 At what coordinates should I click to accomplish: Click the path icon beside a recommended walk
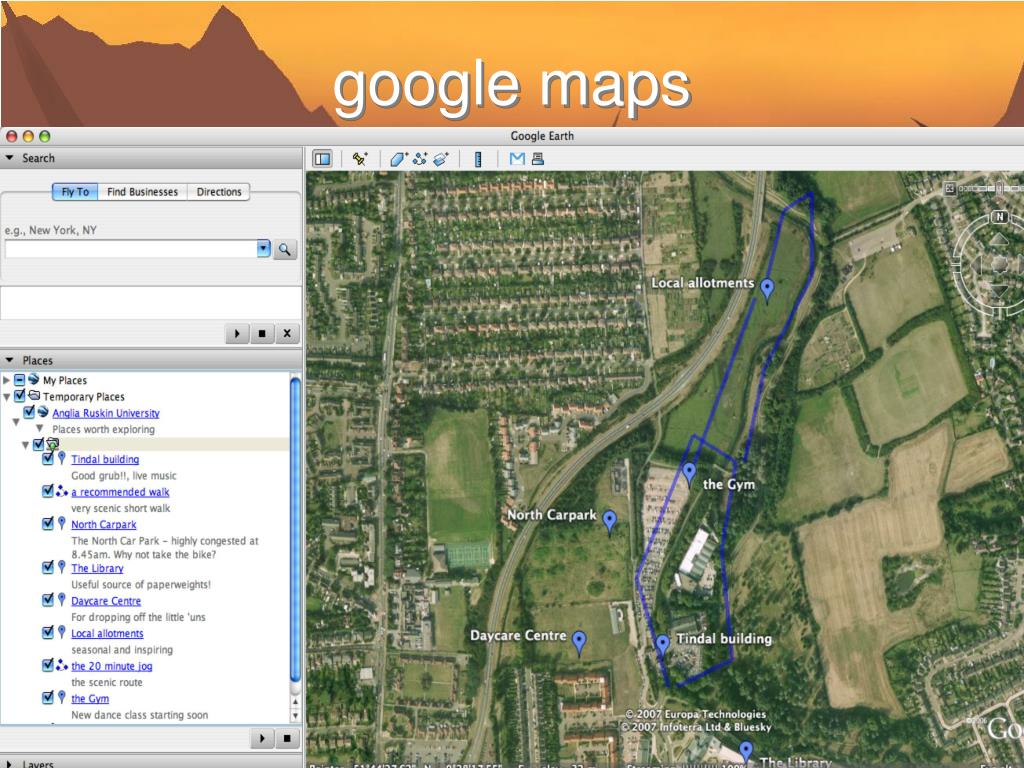click(x=61, y=491)
